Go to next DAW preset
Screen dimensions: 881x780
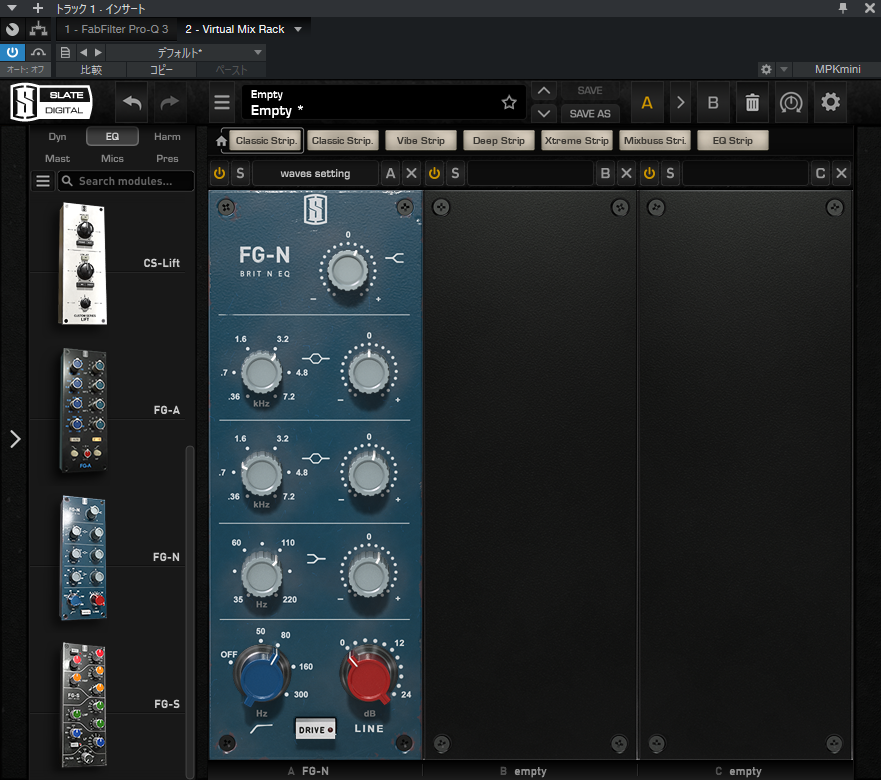coord(98,52)
